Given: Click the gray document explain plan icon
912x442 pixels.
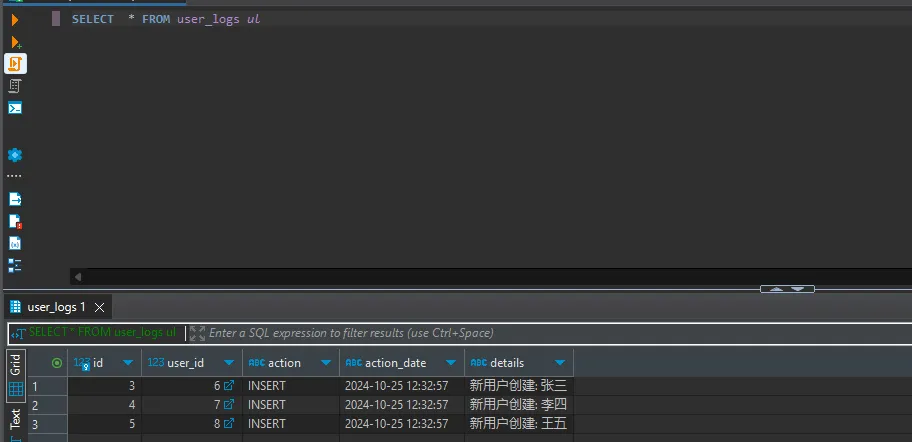Looking at the screenshot, I should [x=15, y=86].
